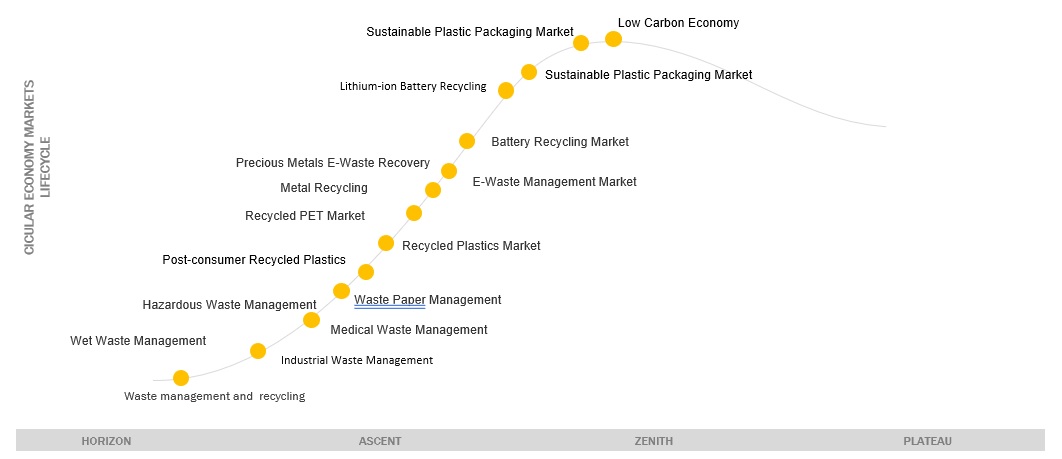
Task: Go to the PLATEAU phase
Action: click(927, 441)
